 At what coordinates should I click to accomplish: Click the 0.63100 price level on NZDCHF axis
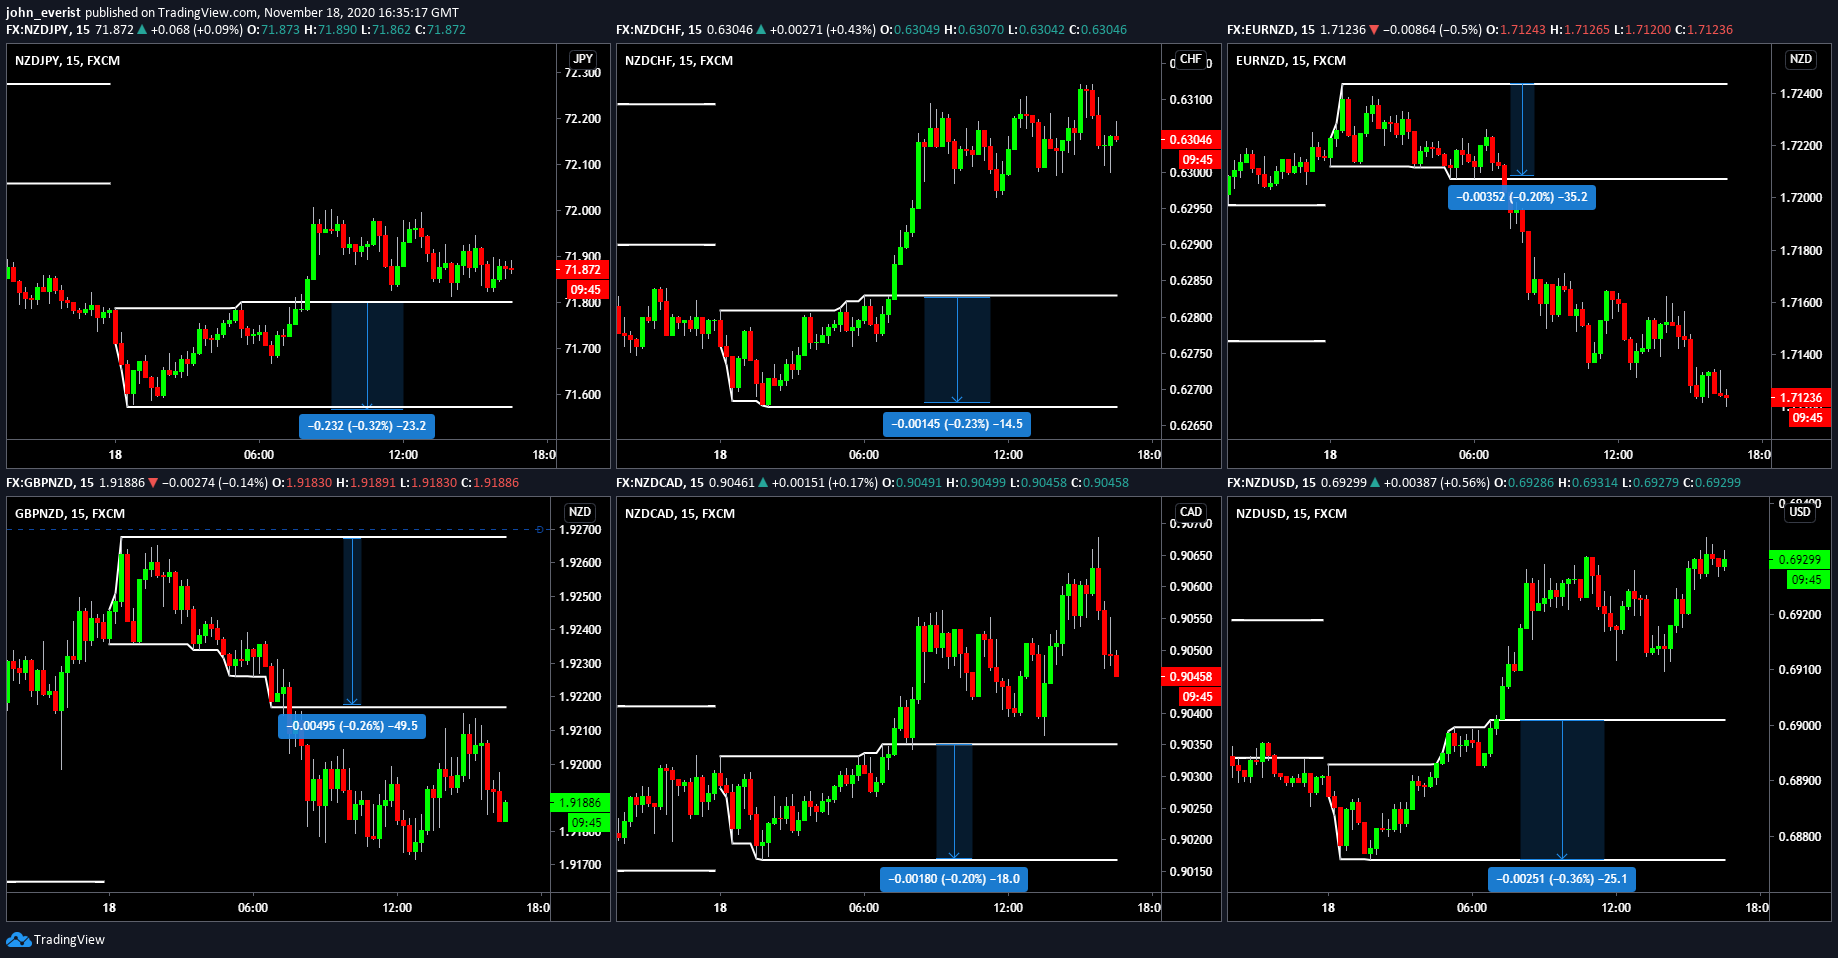[1191, 100]
